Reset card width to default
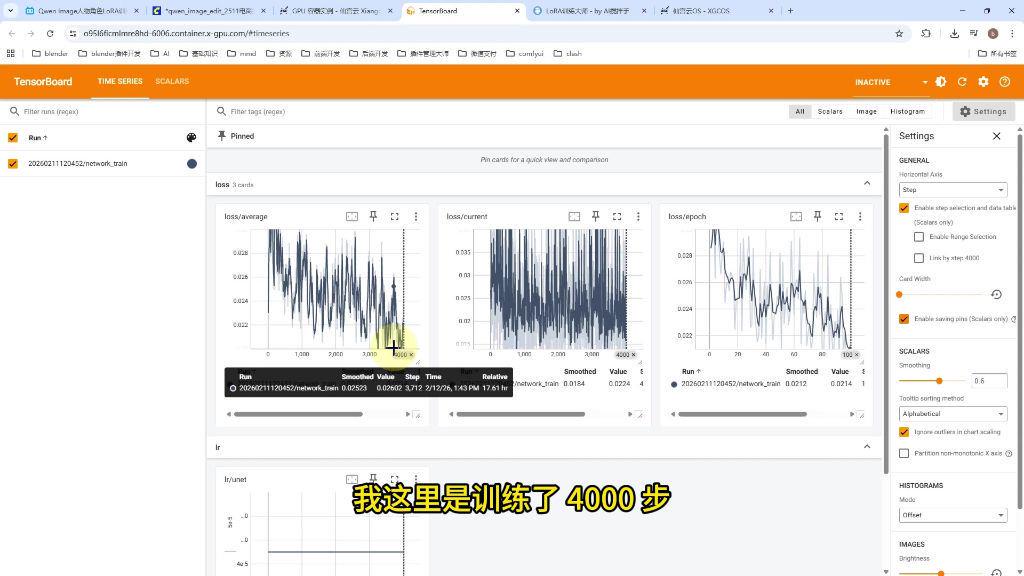The width and height of the screenshot is (1024, 576). [x=997, y=295]
